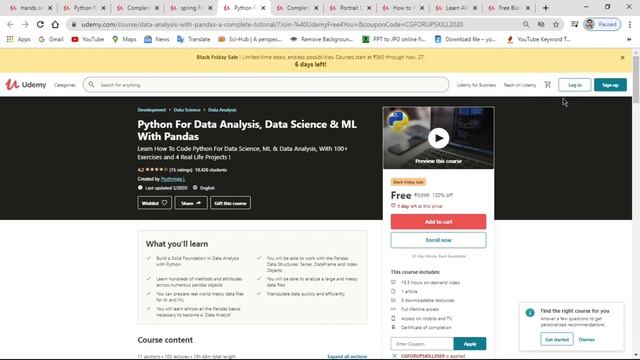Click the browser forward arrow

click(x=25, y=24)
